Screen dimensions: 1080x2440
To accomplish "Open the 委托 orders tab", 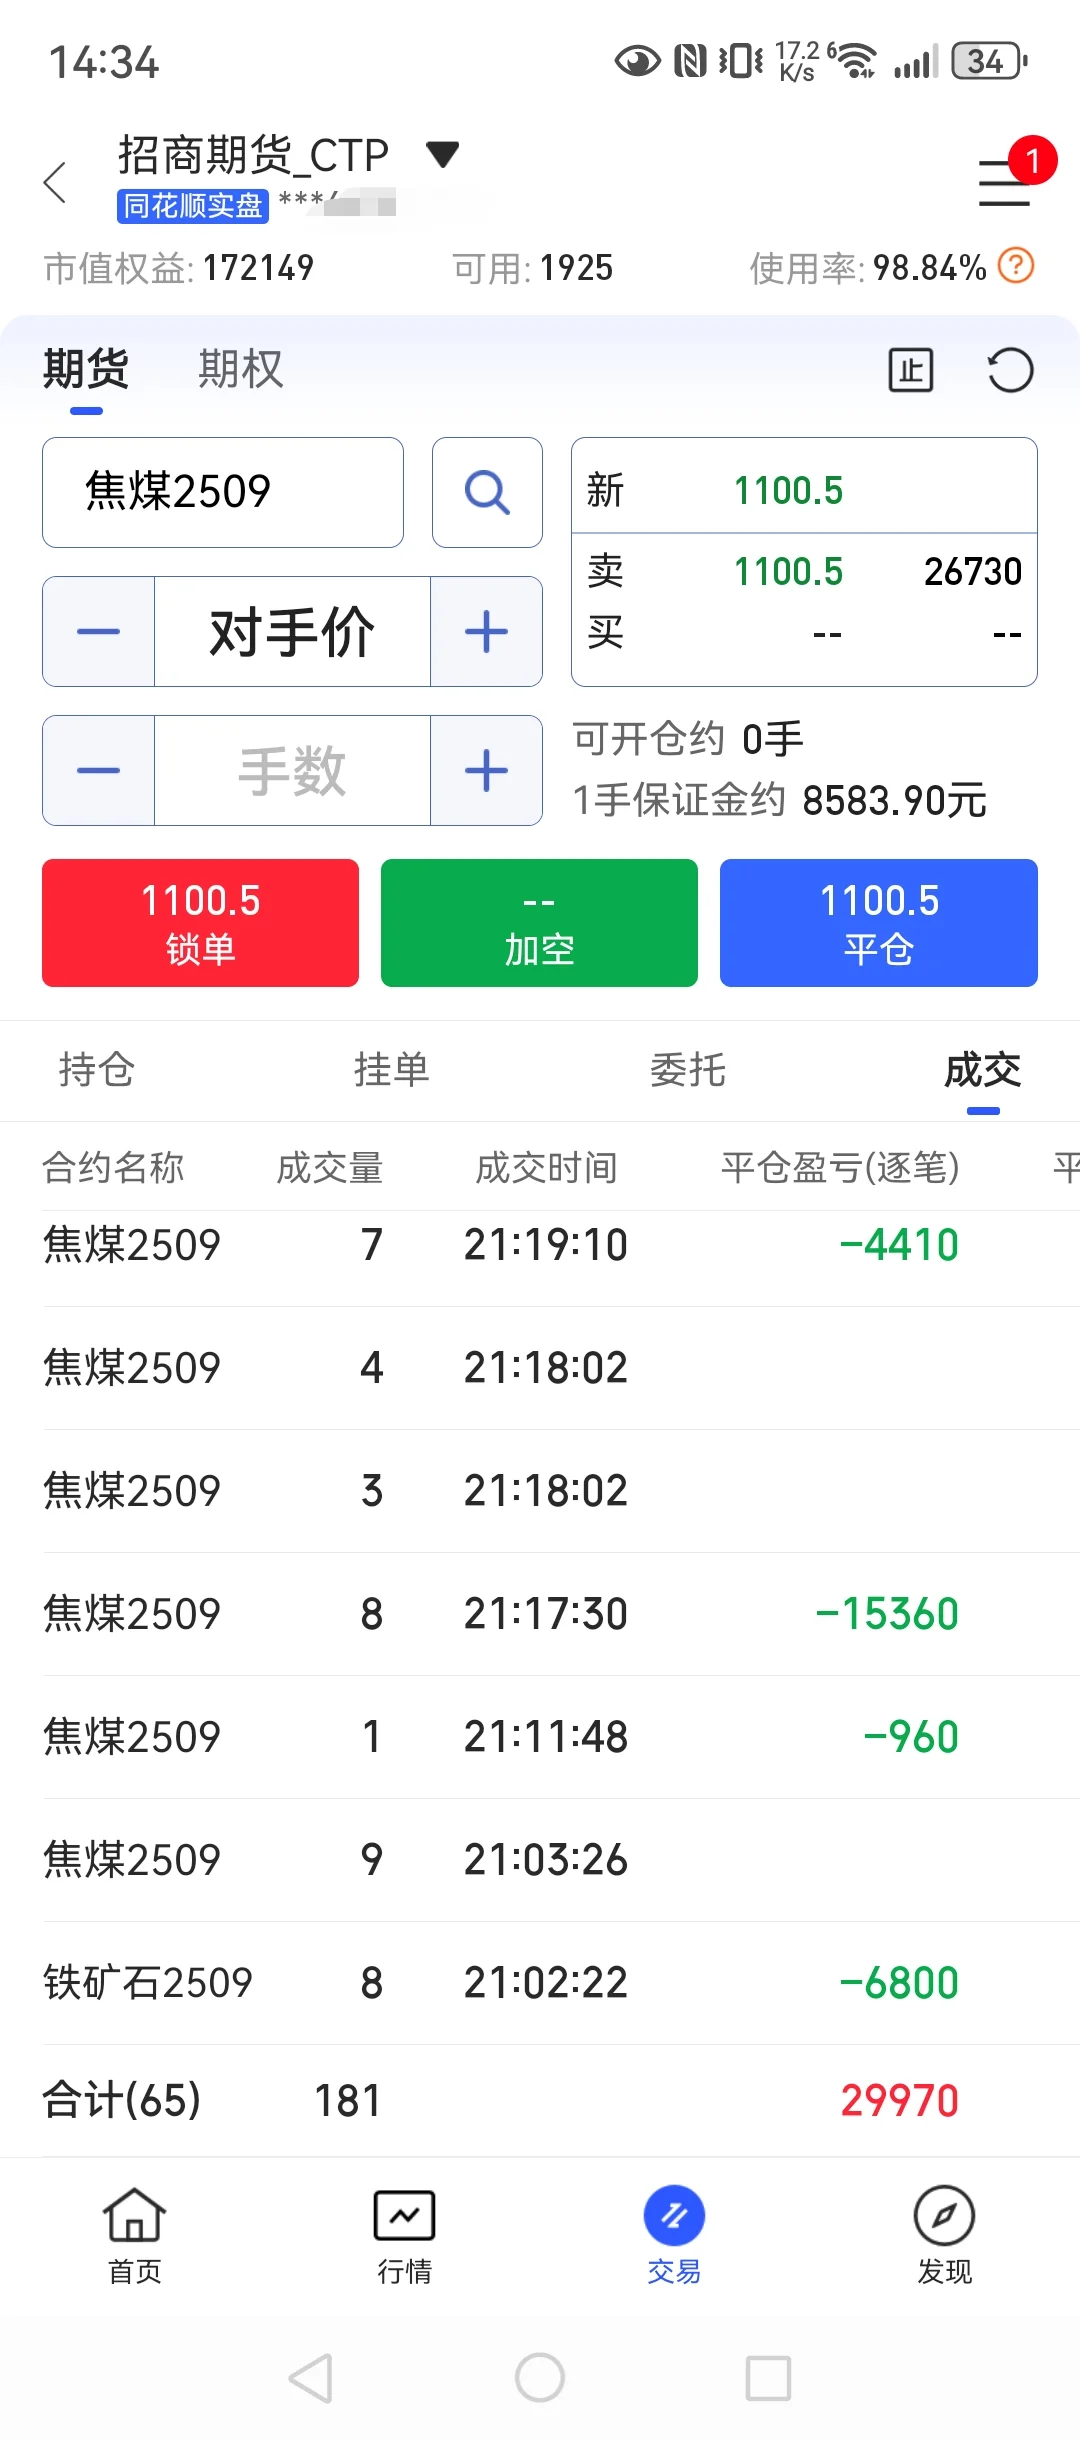I will [687, 1070].
